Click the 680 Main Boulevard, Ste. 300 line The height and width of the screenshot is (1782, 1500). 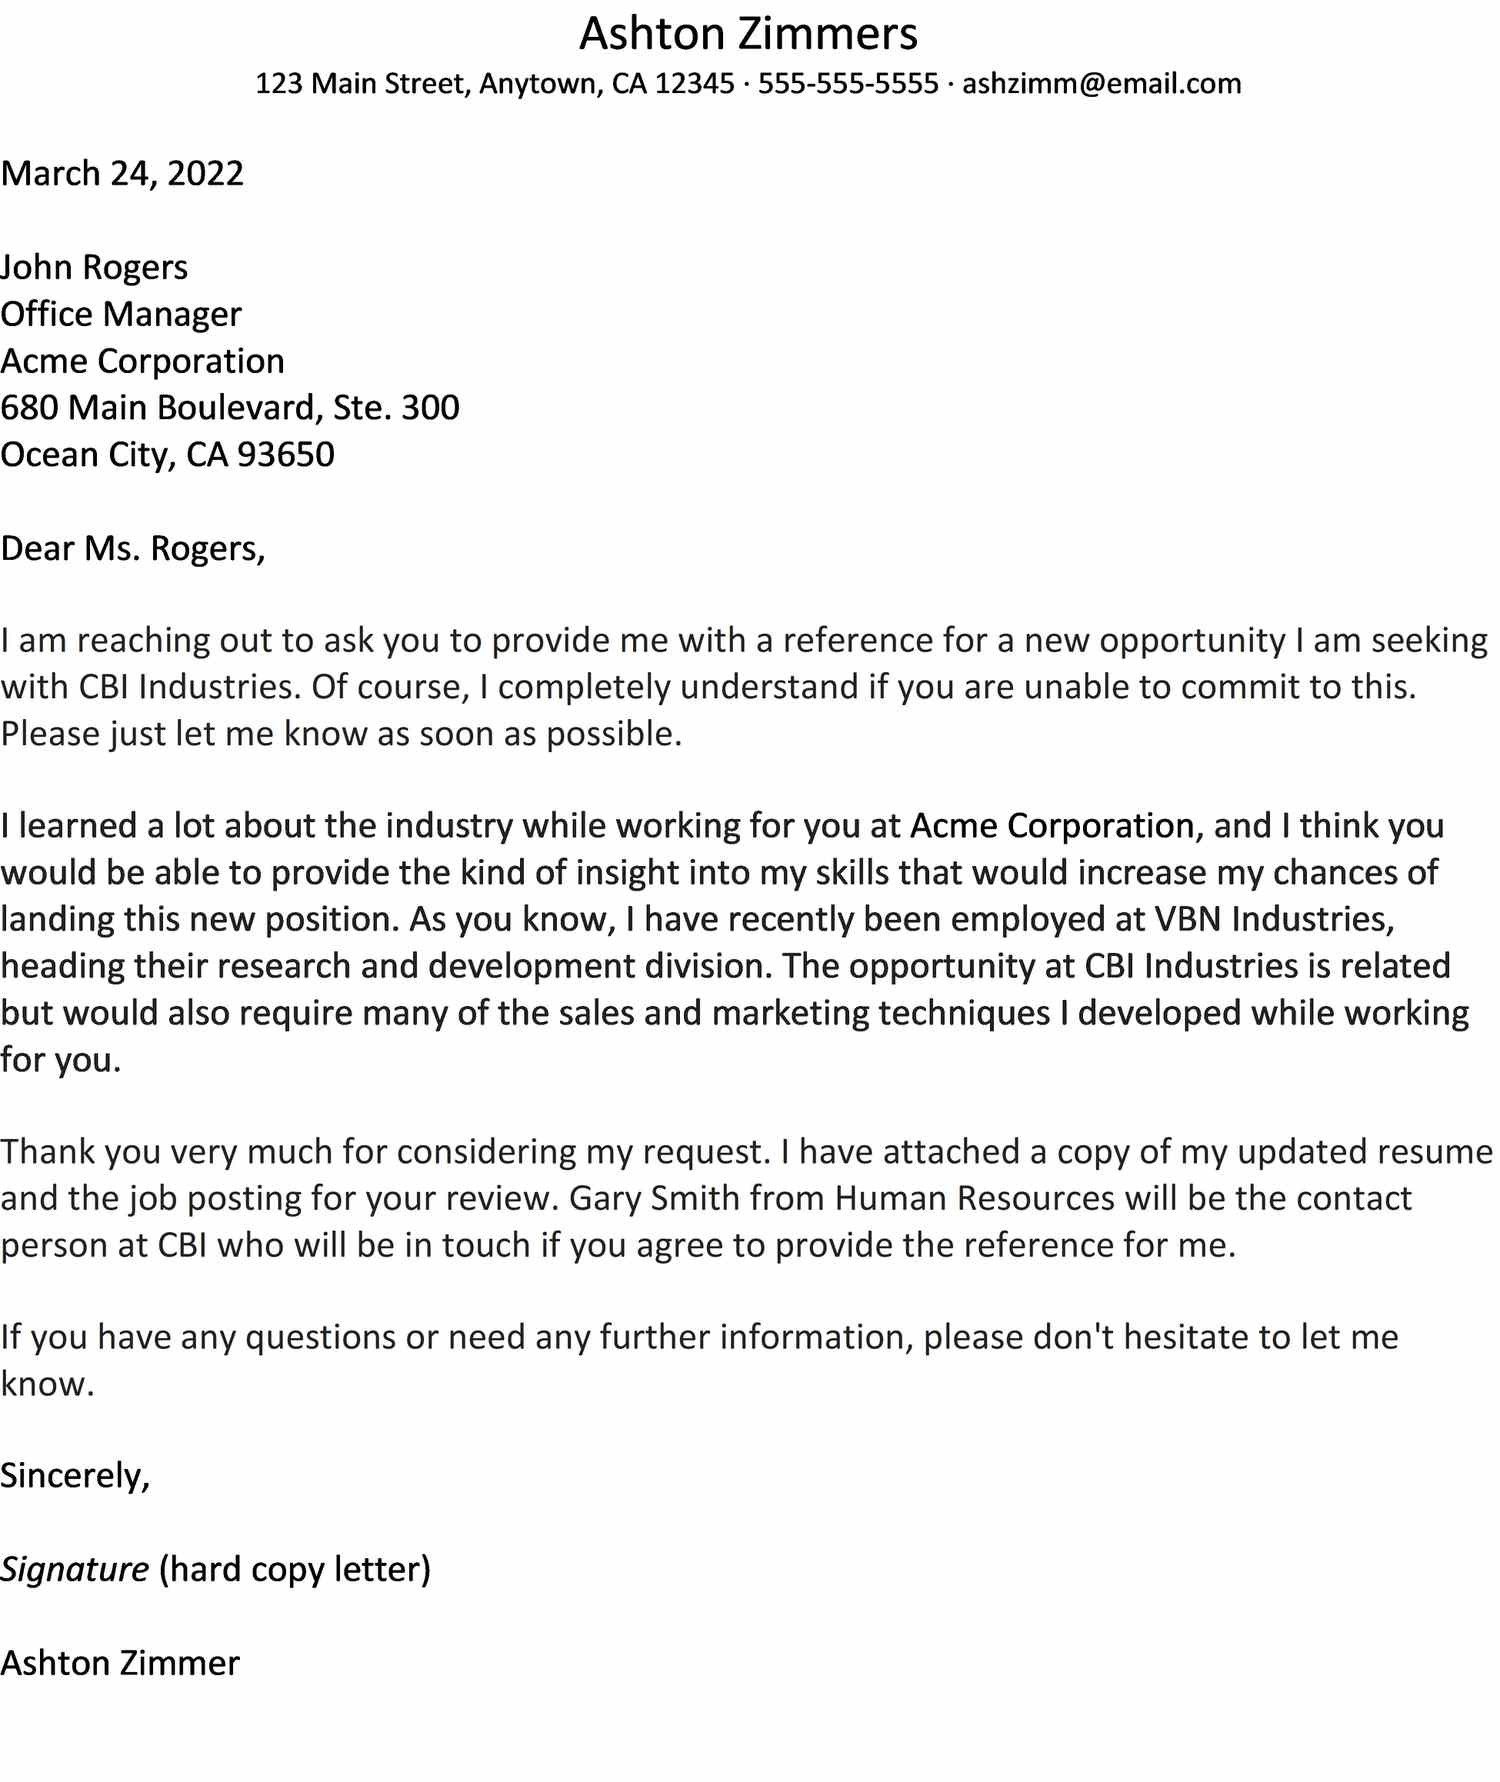(x=230, y=407)
